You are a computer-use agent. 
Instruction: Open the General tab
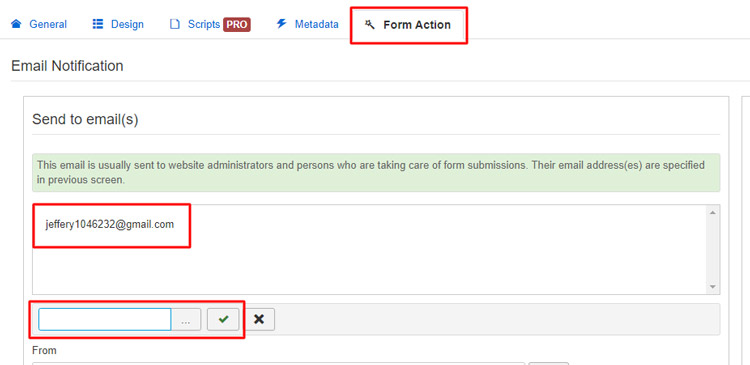coord(39,24)
